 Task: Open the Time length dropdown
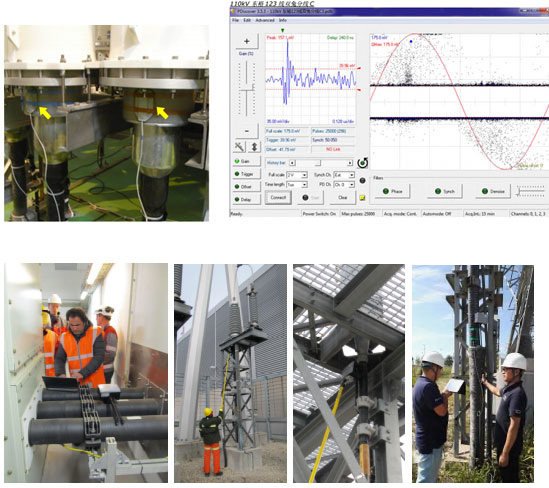(297, 184)
